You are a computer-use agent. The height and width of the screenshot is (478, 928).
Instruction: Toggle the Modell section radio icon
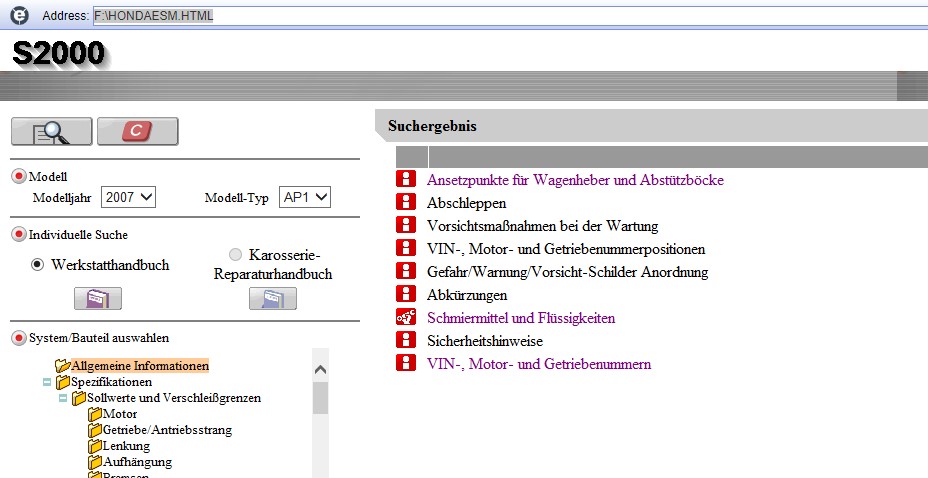click(19, 176)
